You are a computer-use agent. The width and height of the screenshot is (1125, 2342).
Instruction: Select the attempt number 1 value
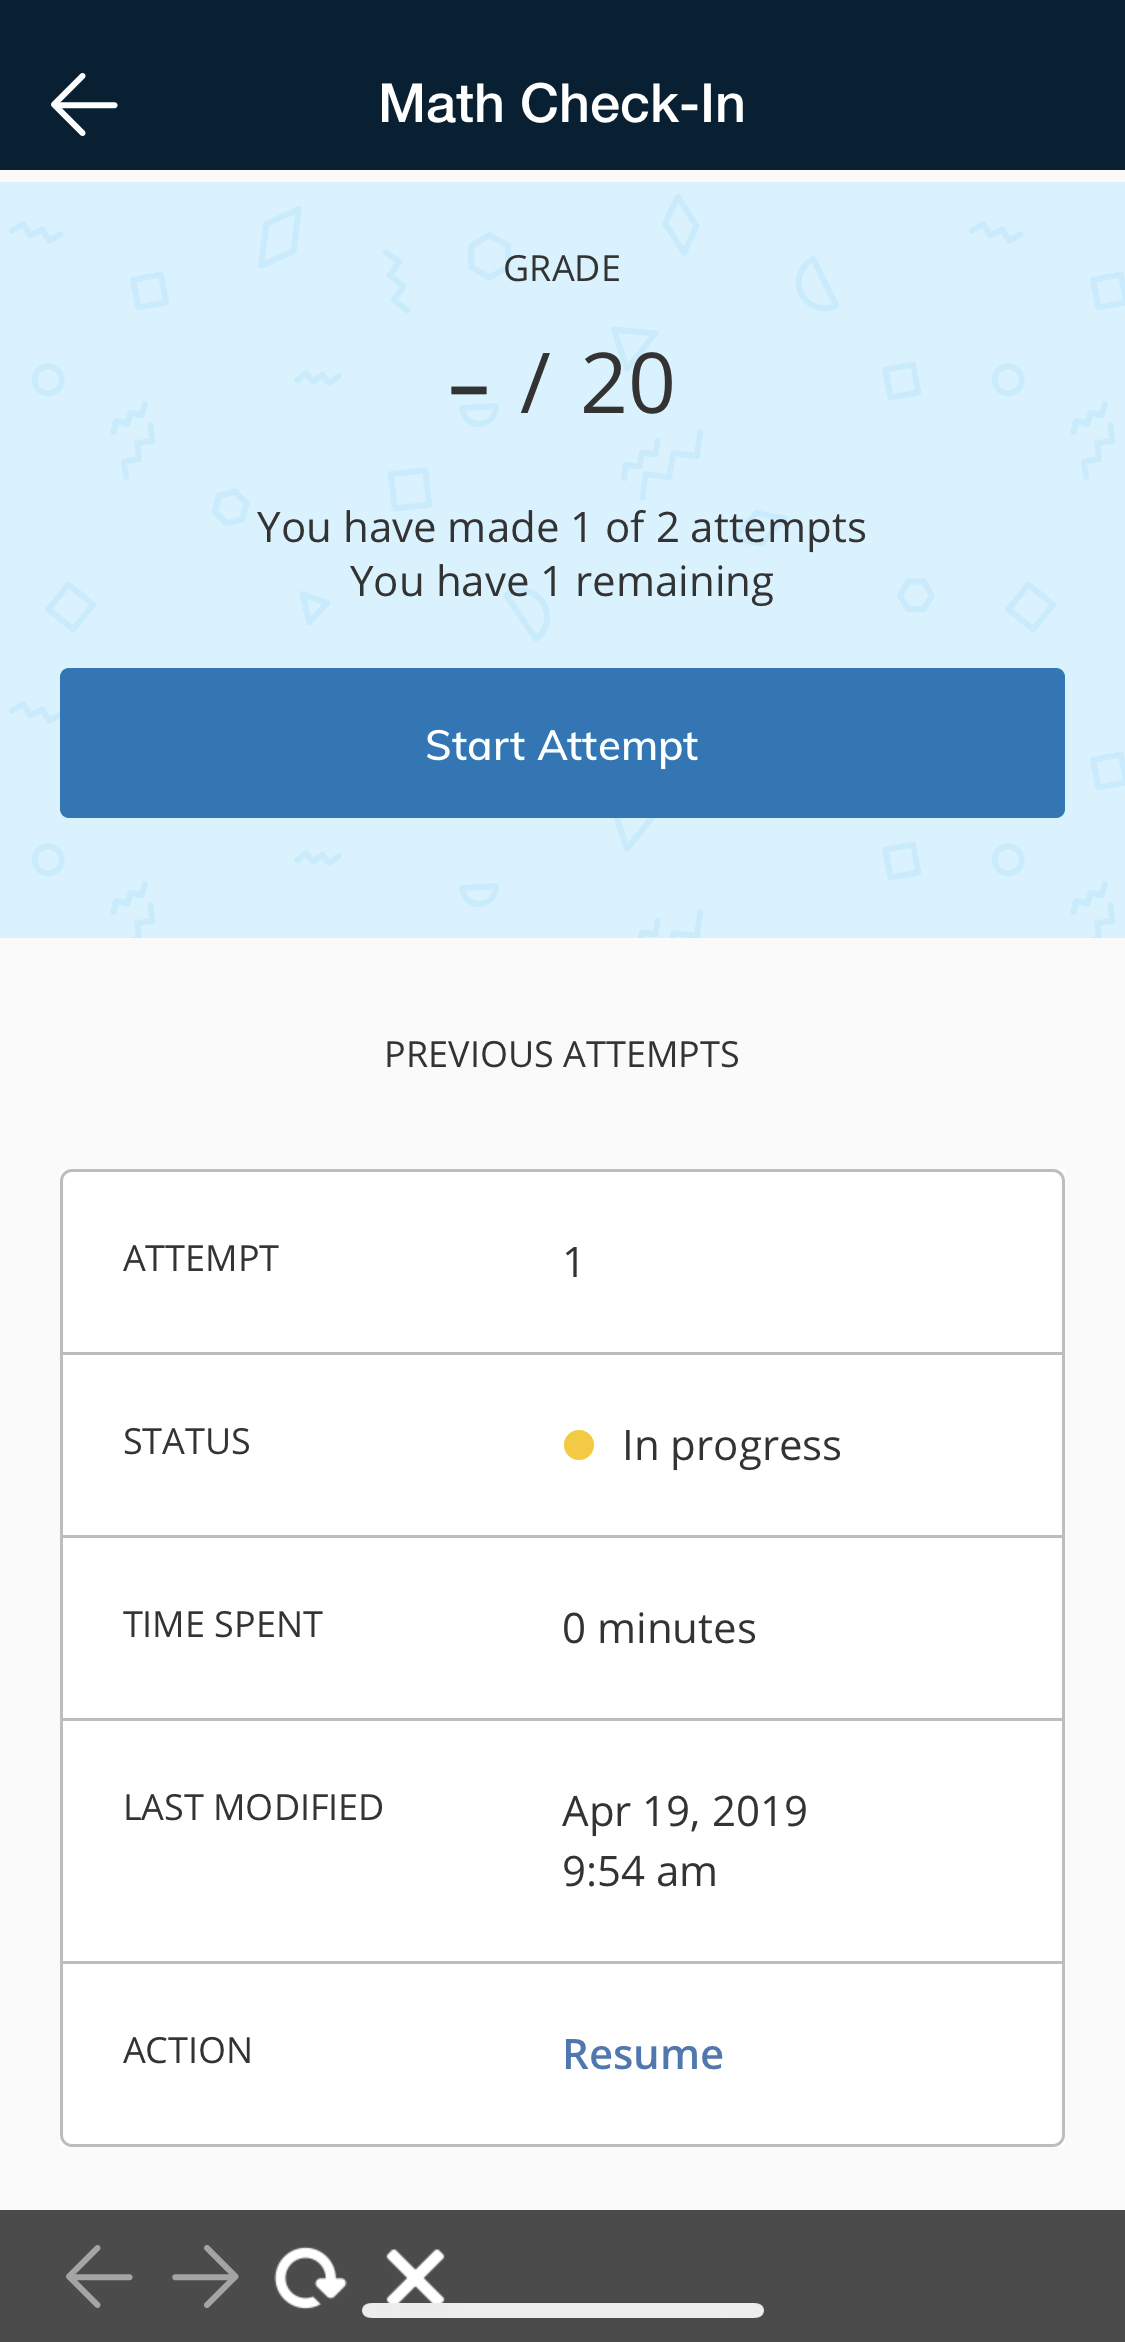tap(573, 1262)
